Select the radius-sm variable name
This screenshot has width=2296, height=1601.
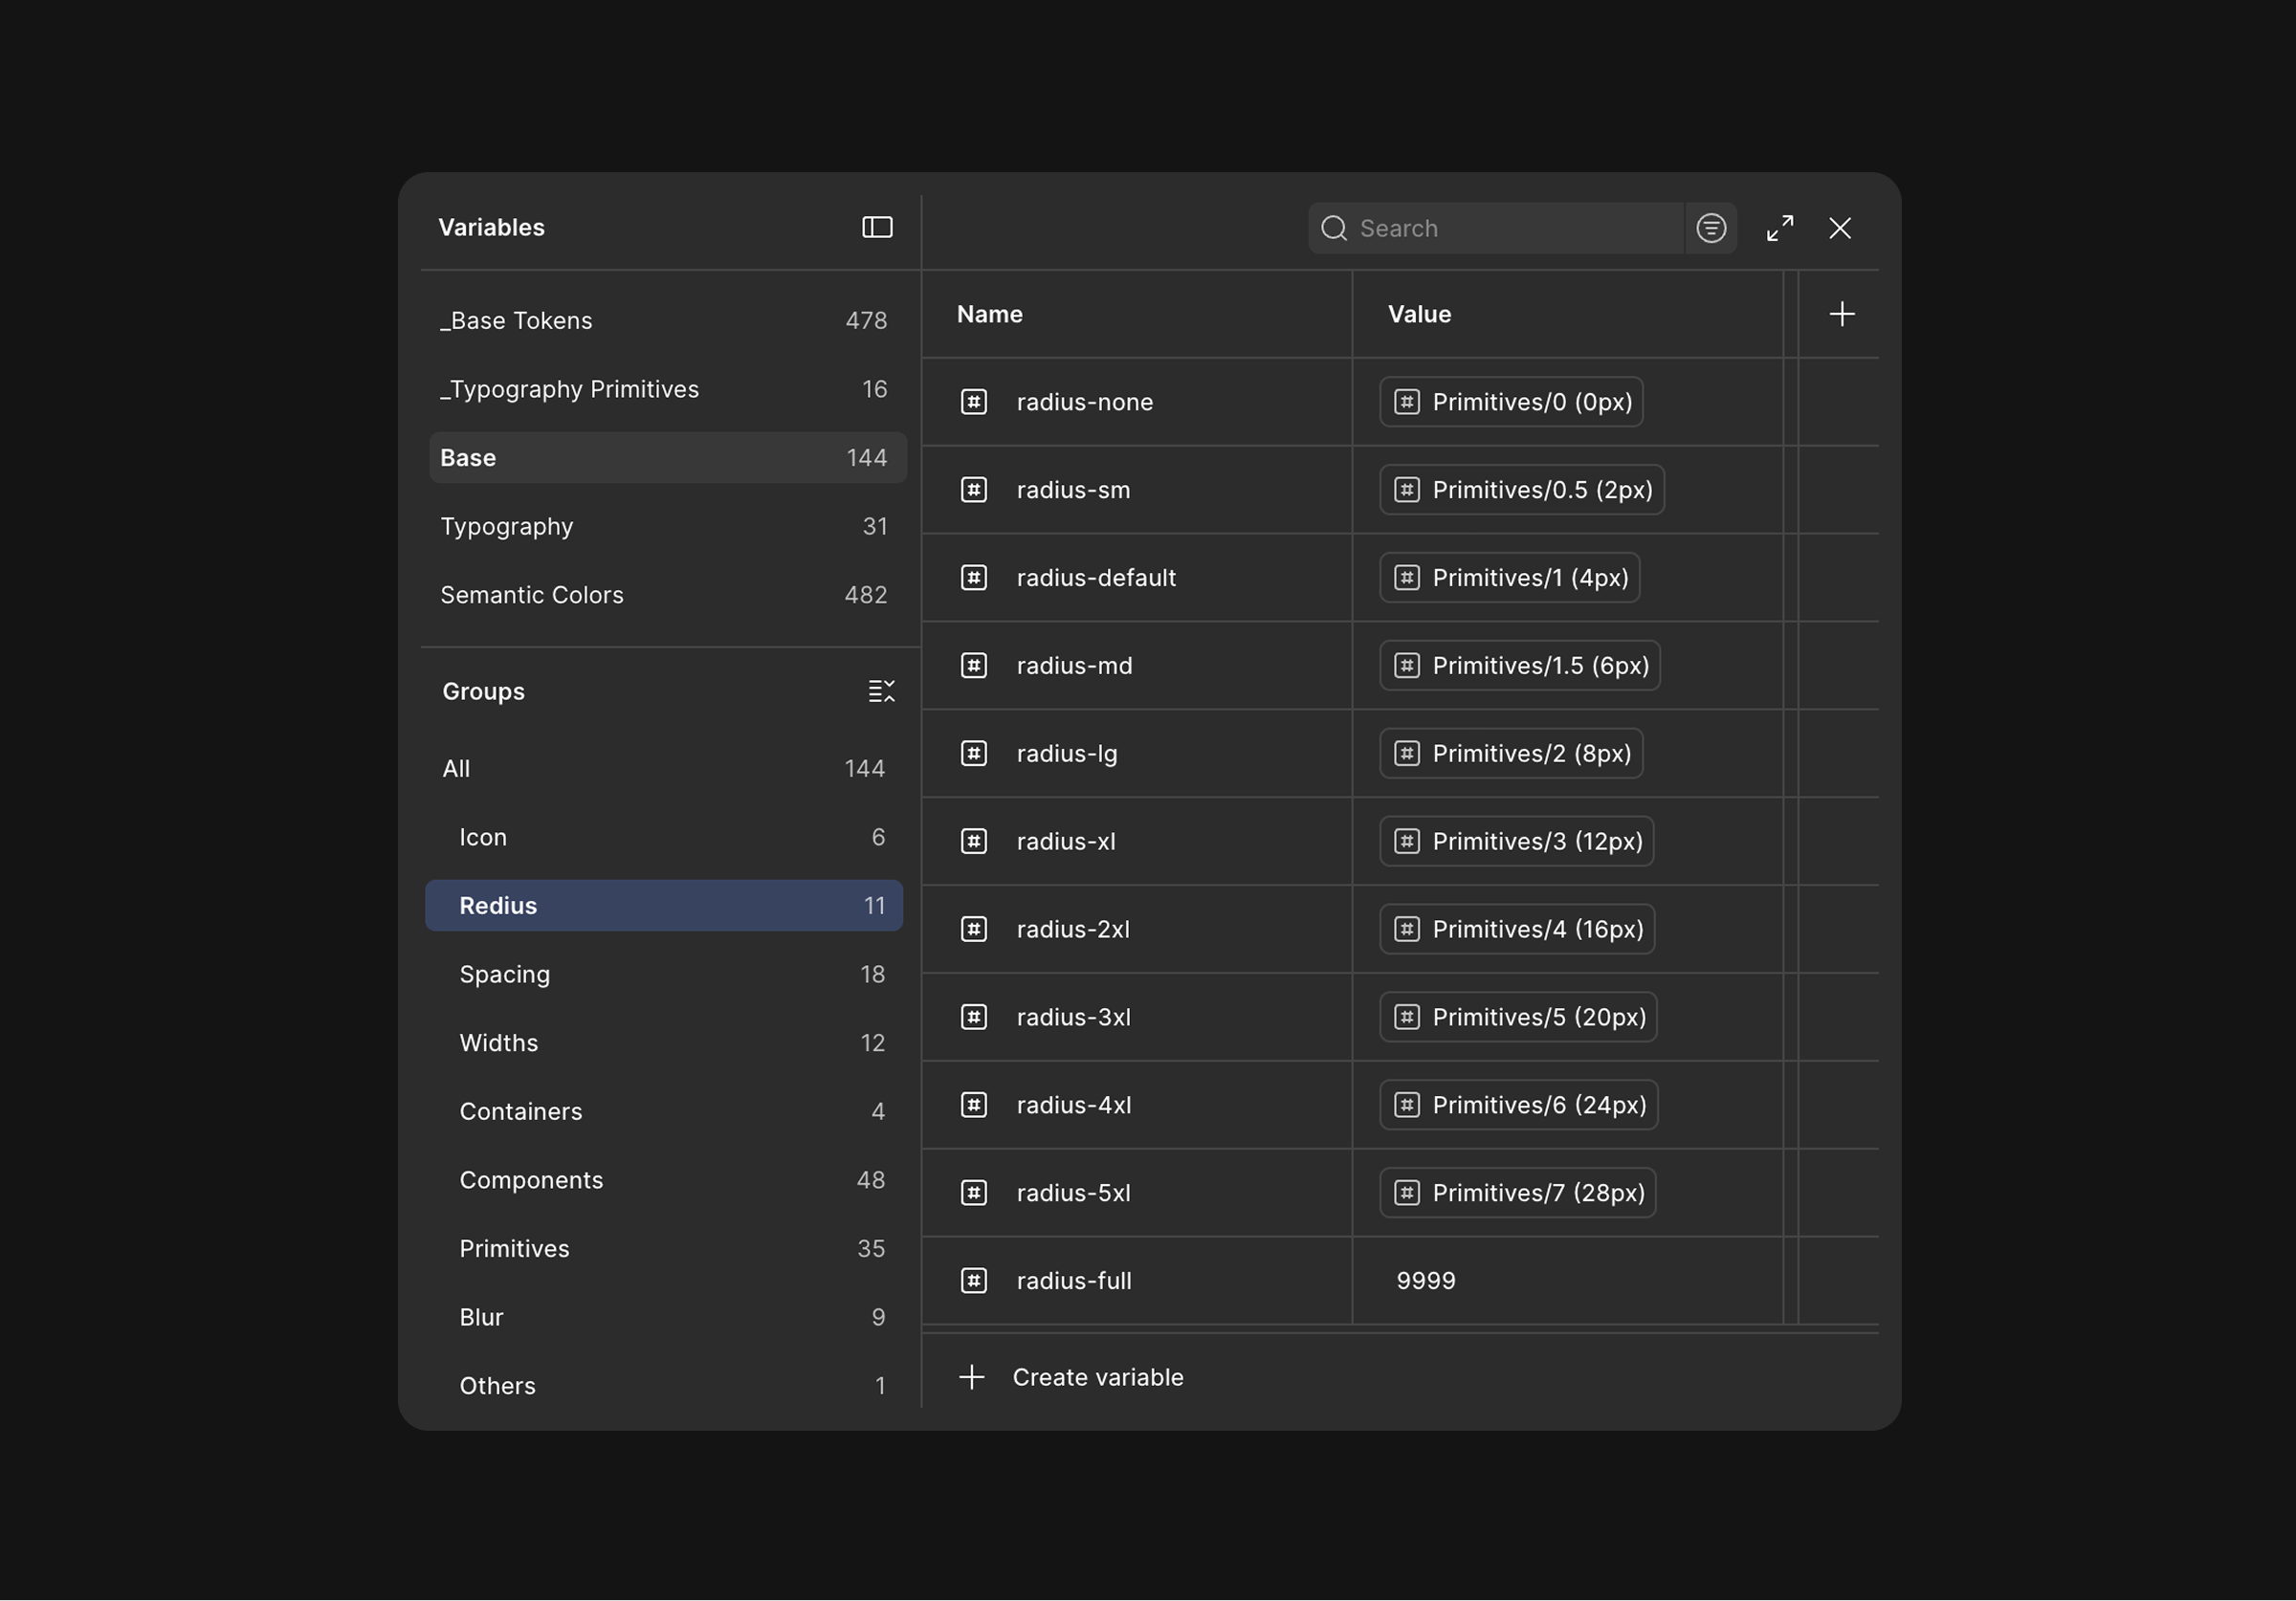tap(1073, 490)
